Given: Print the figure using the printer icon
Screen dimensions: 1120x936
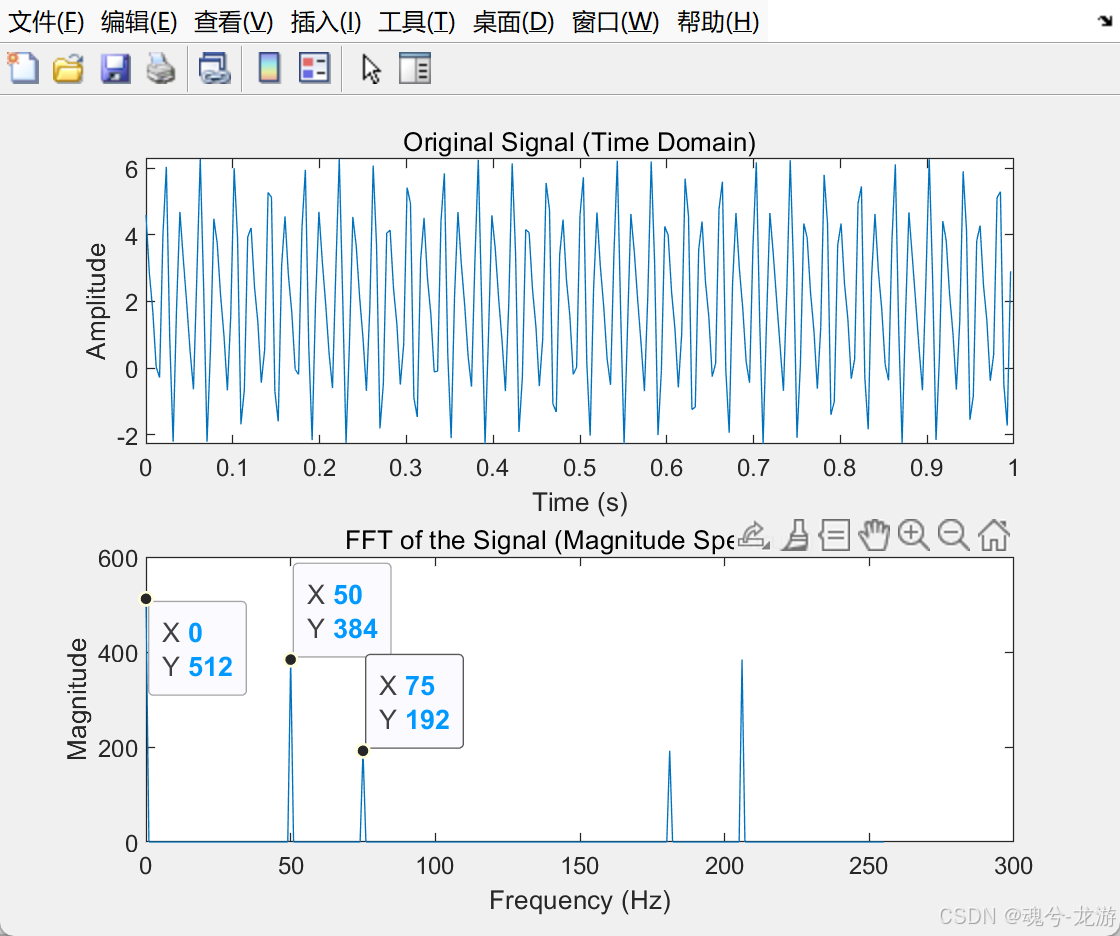Looking at the screenshot, I should point(161,69).
